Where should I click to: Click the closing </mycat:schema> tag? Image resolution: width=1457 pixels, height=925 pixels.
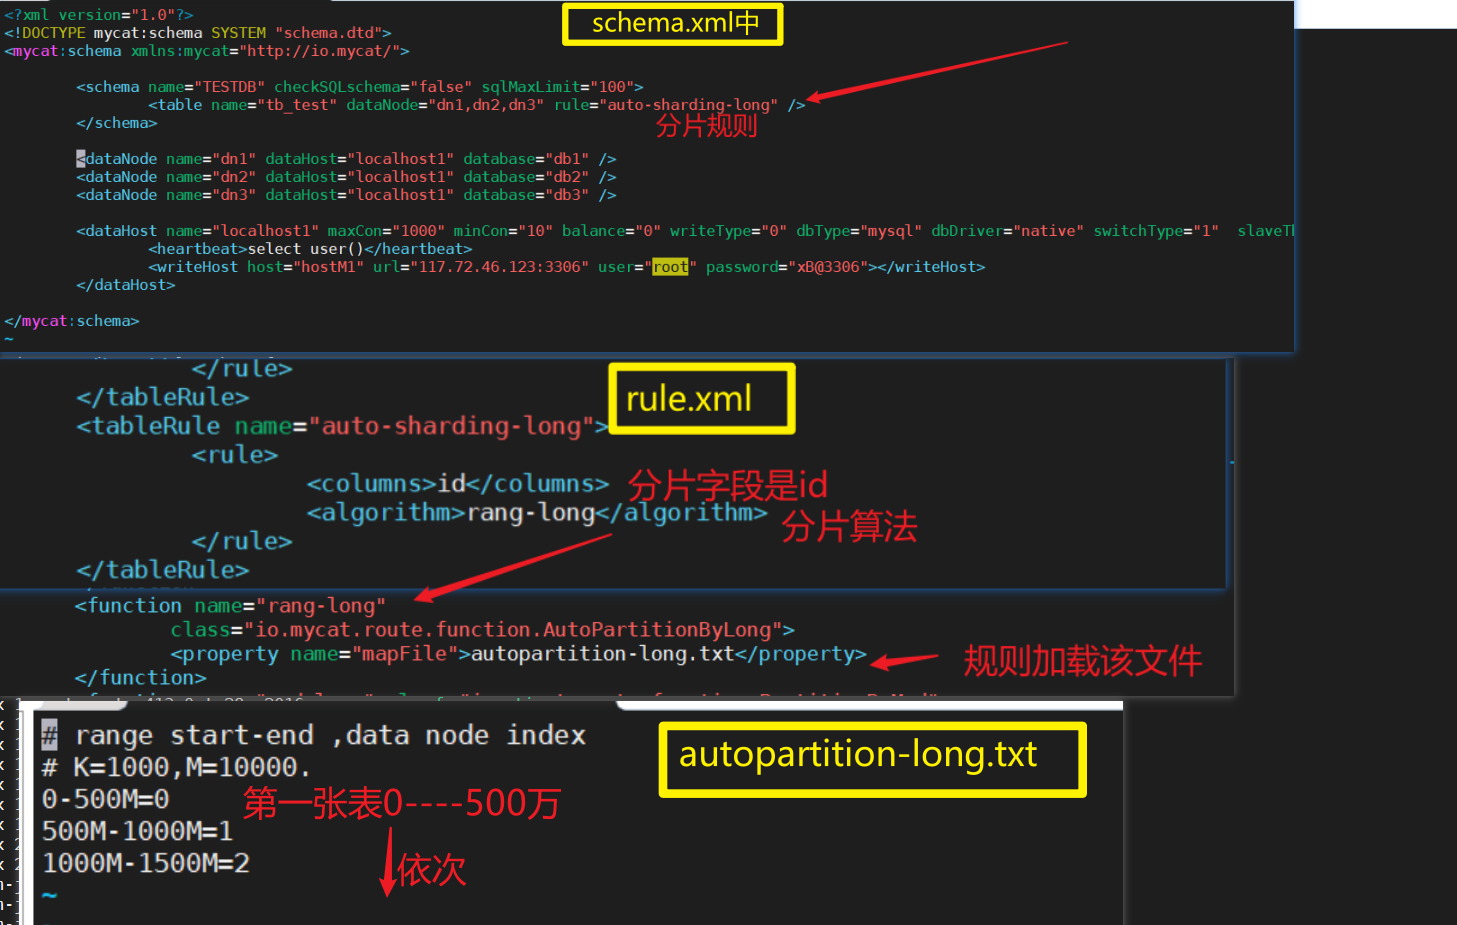(x=71, y=321)
